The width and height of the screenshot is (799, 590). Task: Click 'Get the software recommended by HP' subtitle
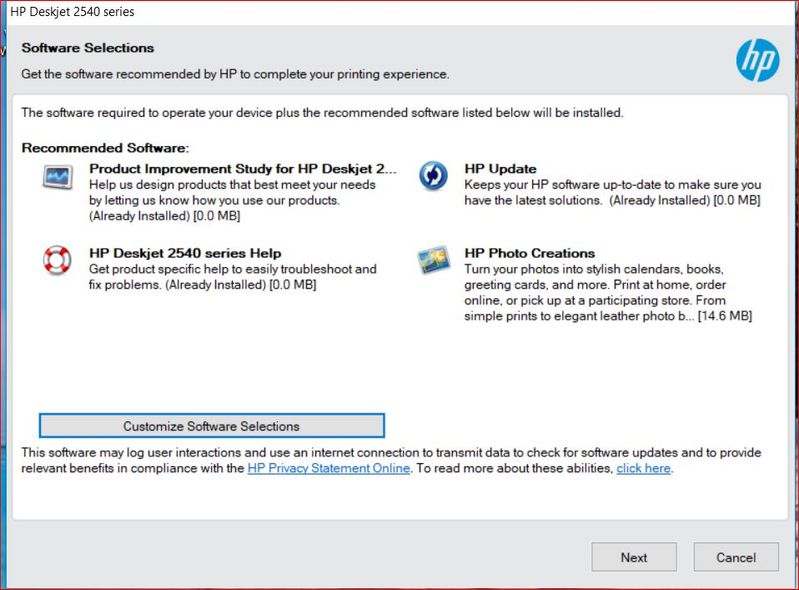tap(235, 74)
